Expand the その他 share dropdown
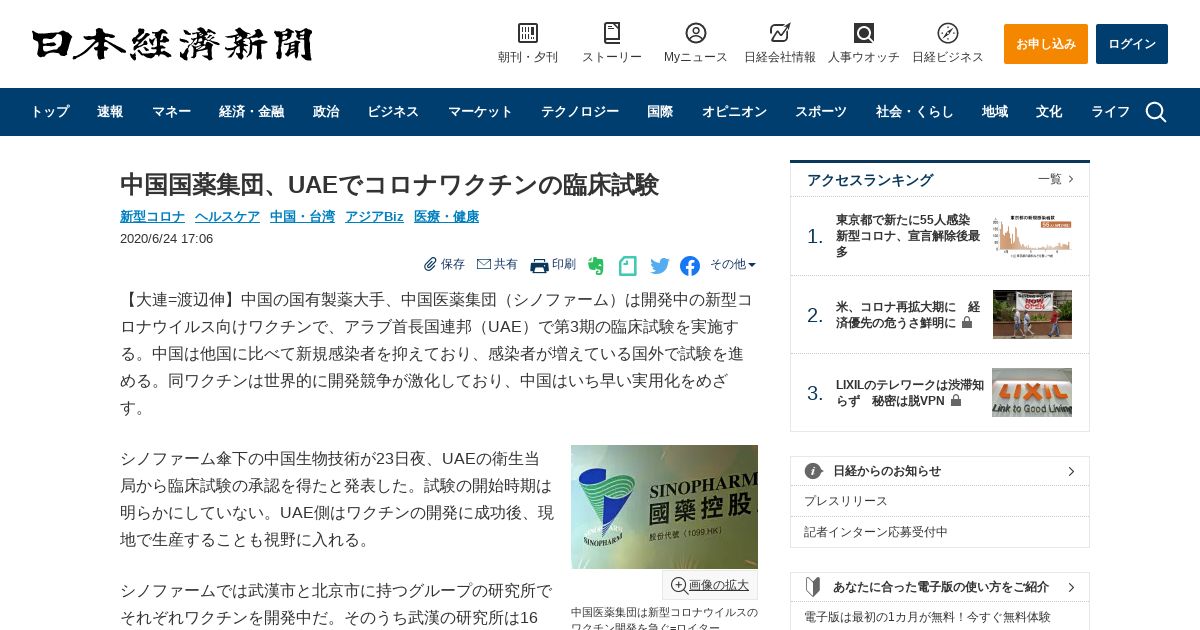The width and height of the screenshot is (1200, 630). pos(733,265)
